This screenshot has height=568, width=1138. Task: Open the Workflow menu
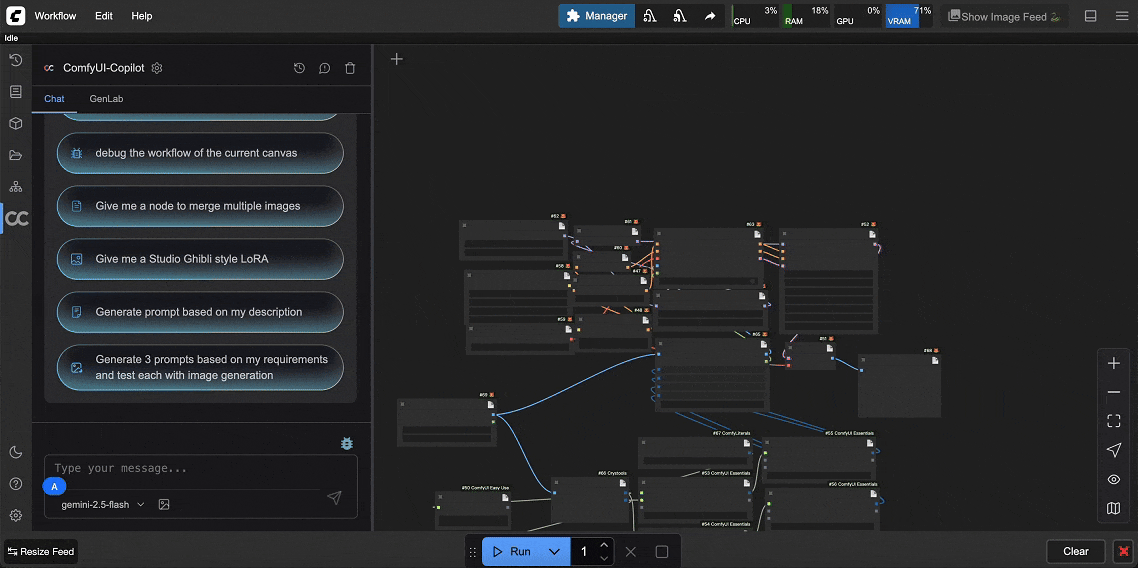pyautogui.click(x=55, y=16)
